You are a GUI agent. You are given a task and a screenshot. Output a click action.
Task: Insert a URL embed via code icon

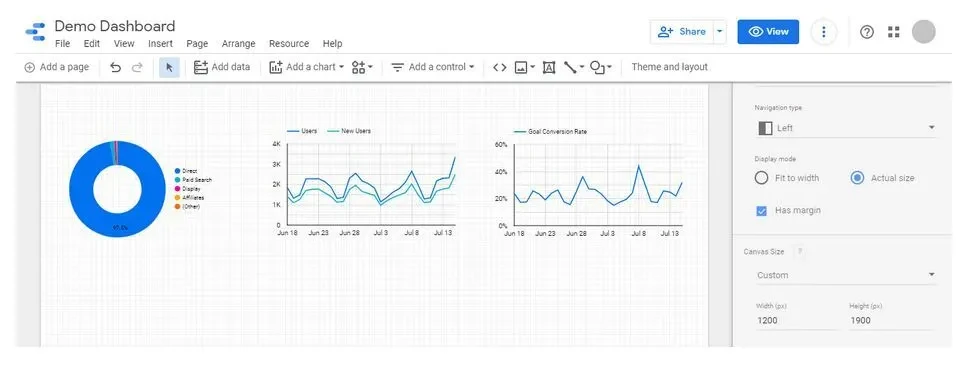500,67
